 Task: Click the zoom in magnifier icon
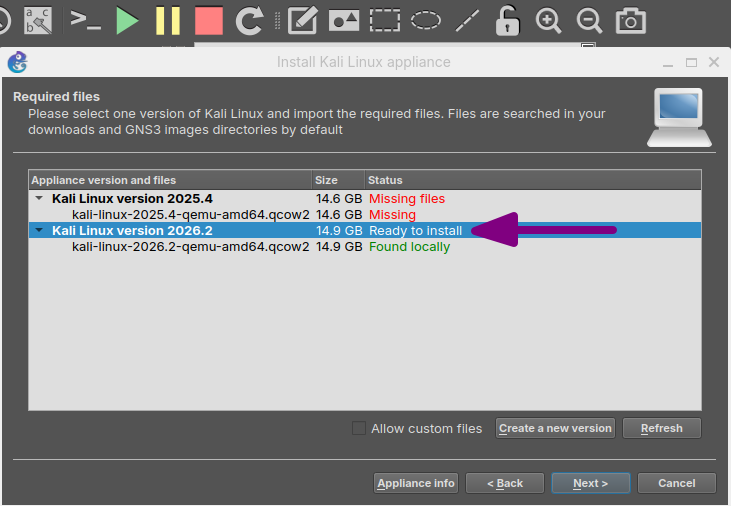548,21
